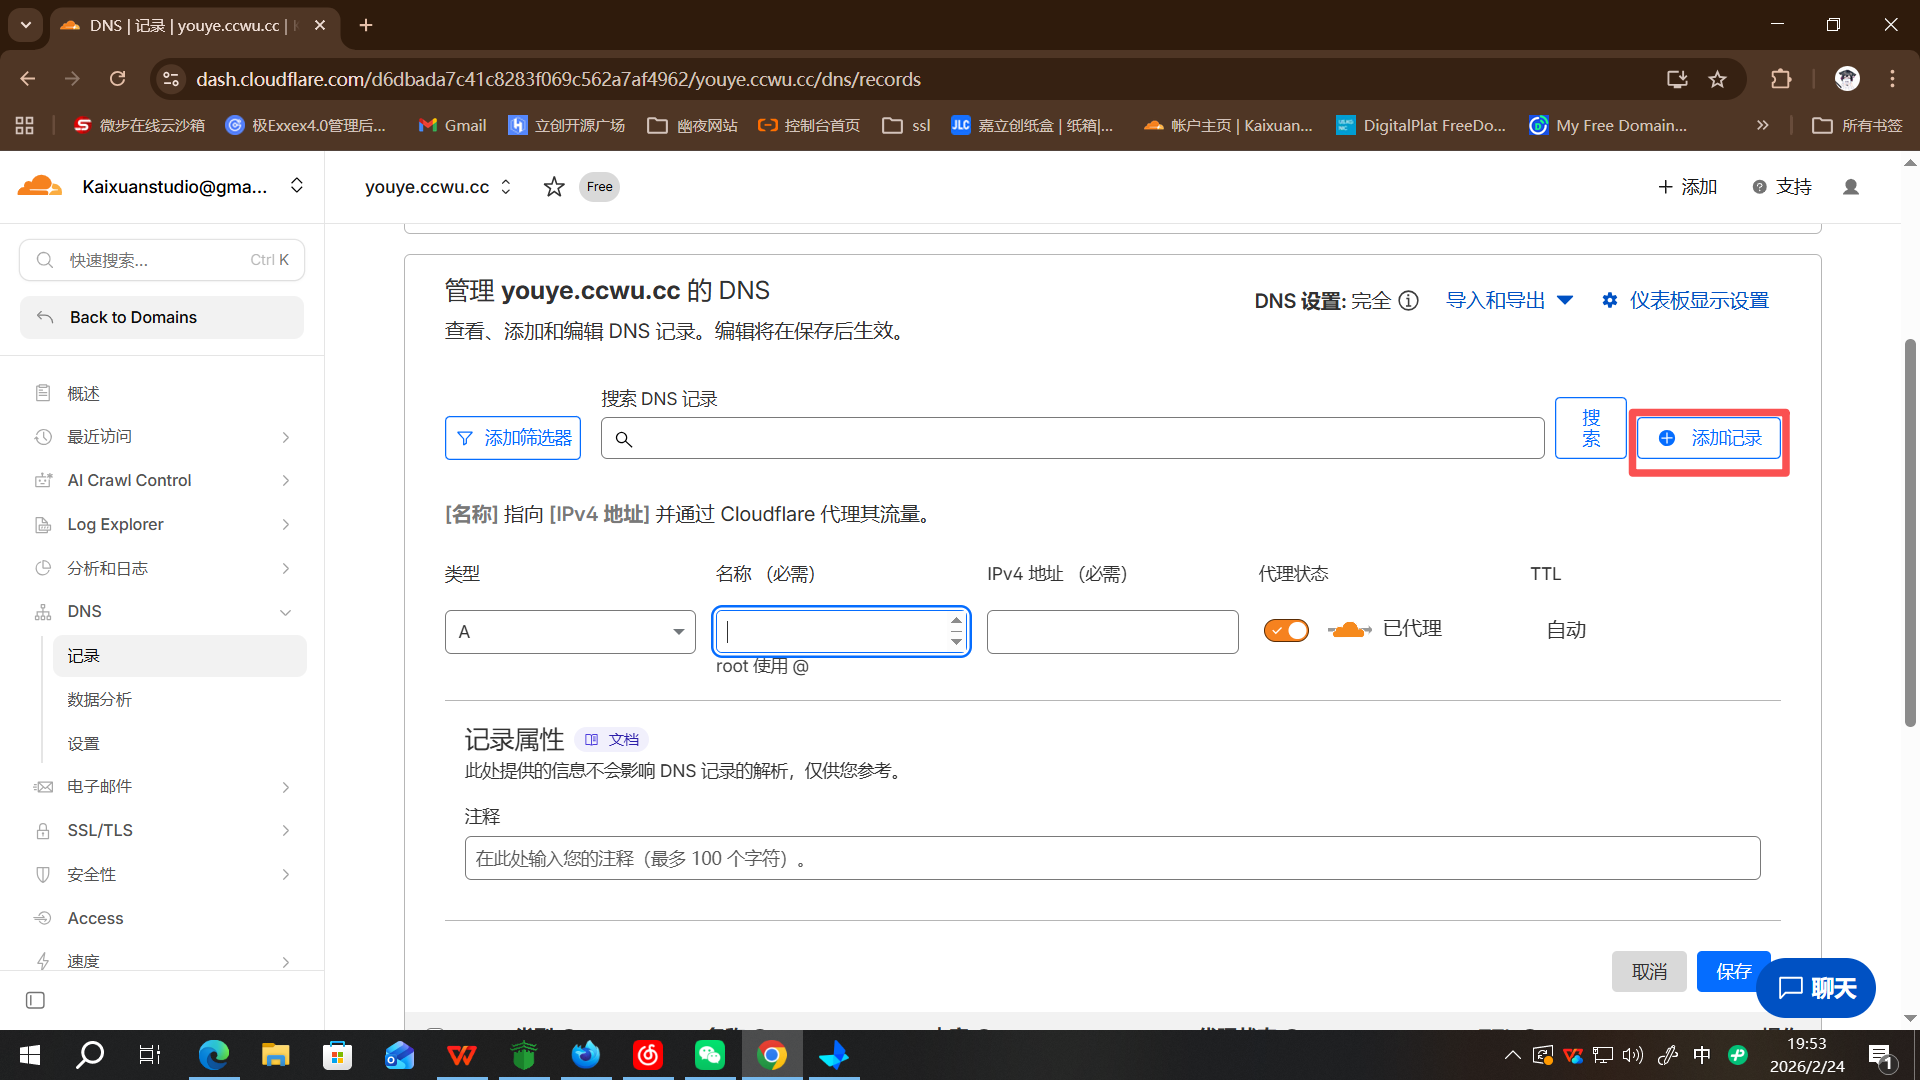The image size is (1920, 1080).
Task: Click the Back to Domains arrow
Action: click(x=45, y=317)
